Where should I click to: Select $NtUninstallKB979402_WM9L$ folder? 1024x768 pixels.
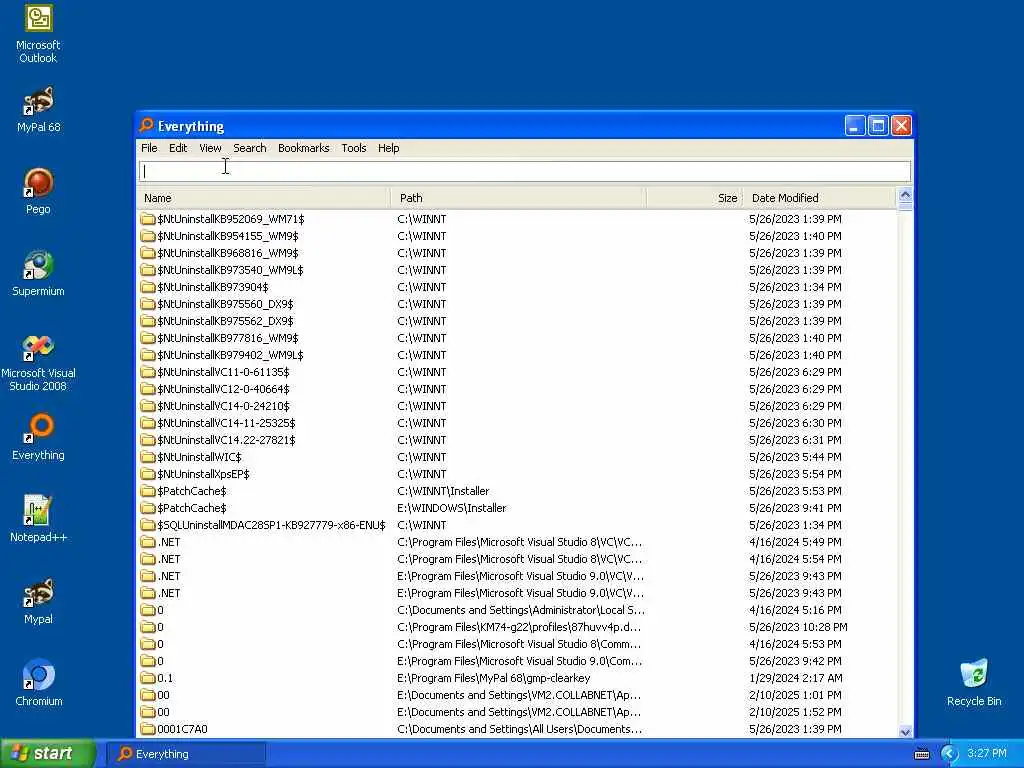click(x=517, y=355)
